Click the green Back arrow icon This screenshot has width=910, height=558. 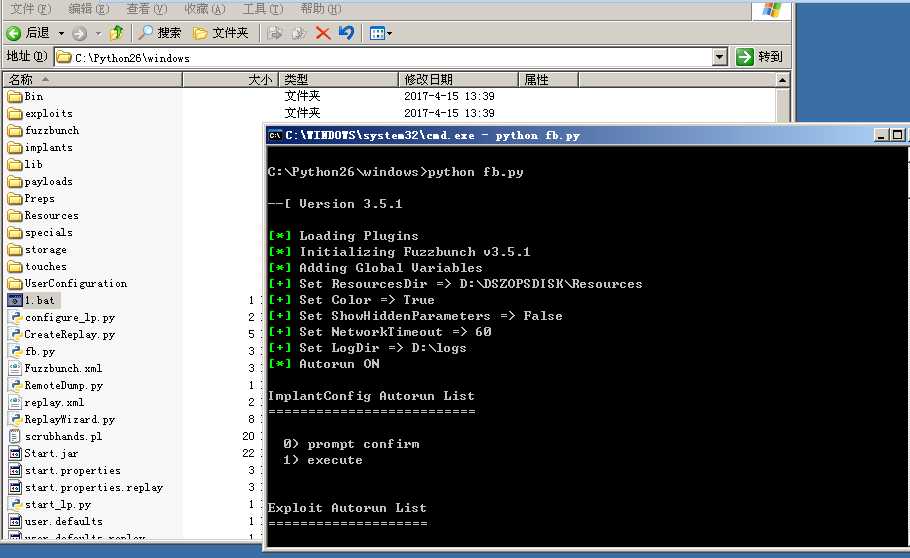(x=13, y=33)
